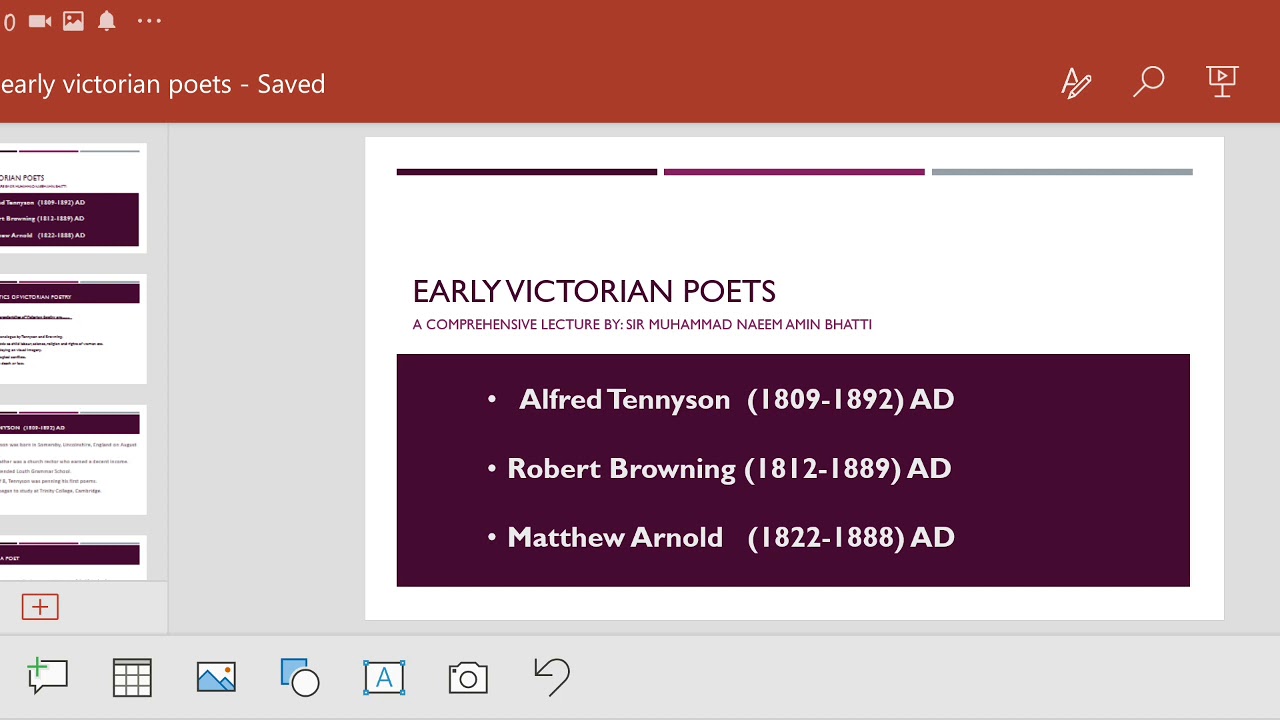Undo the last action
Screen dimensions: 1280x720
tap(552, 677)
